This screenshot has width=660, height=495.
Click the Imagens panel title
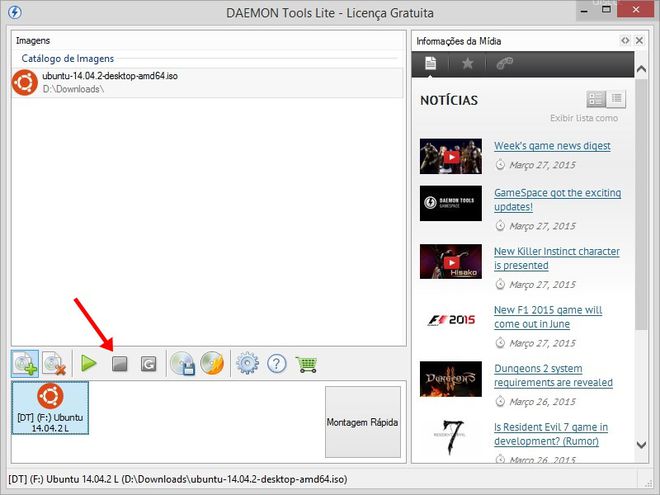33,40
